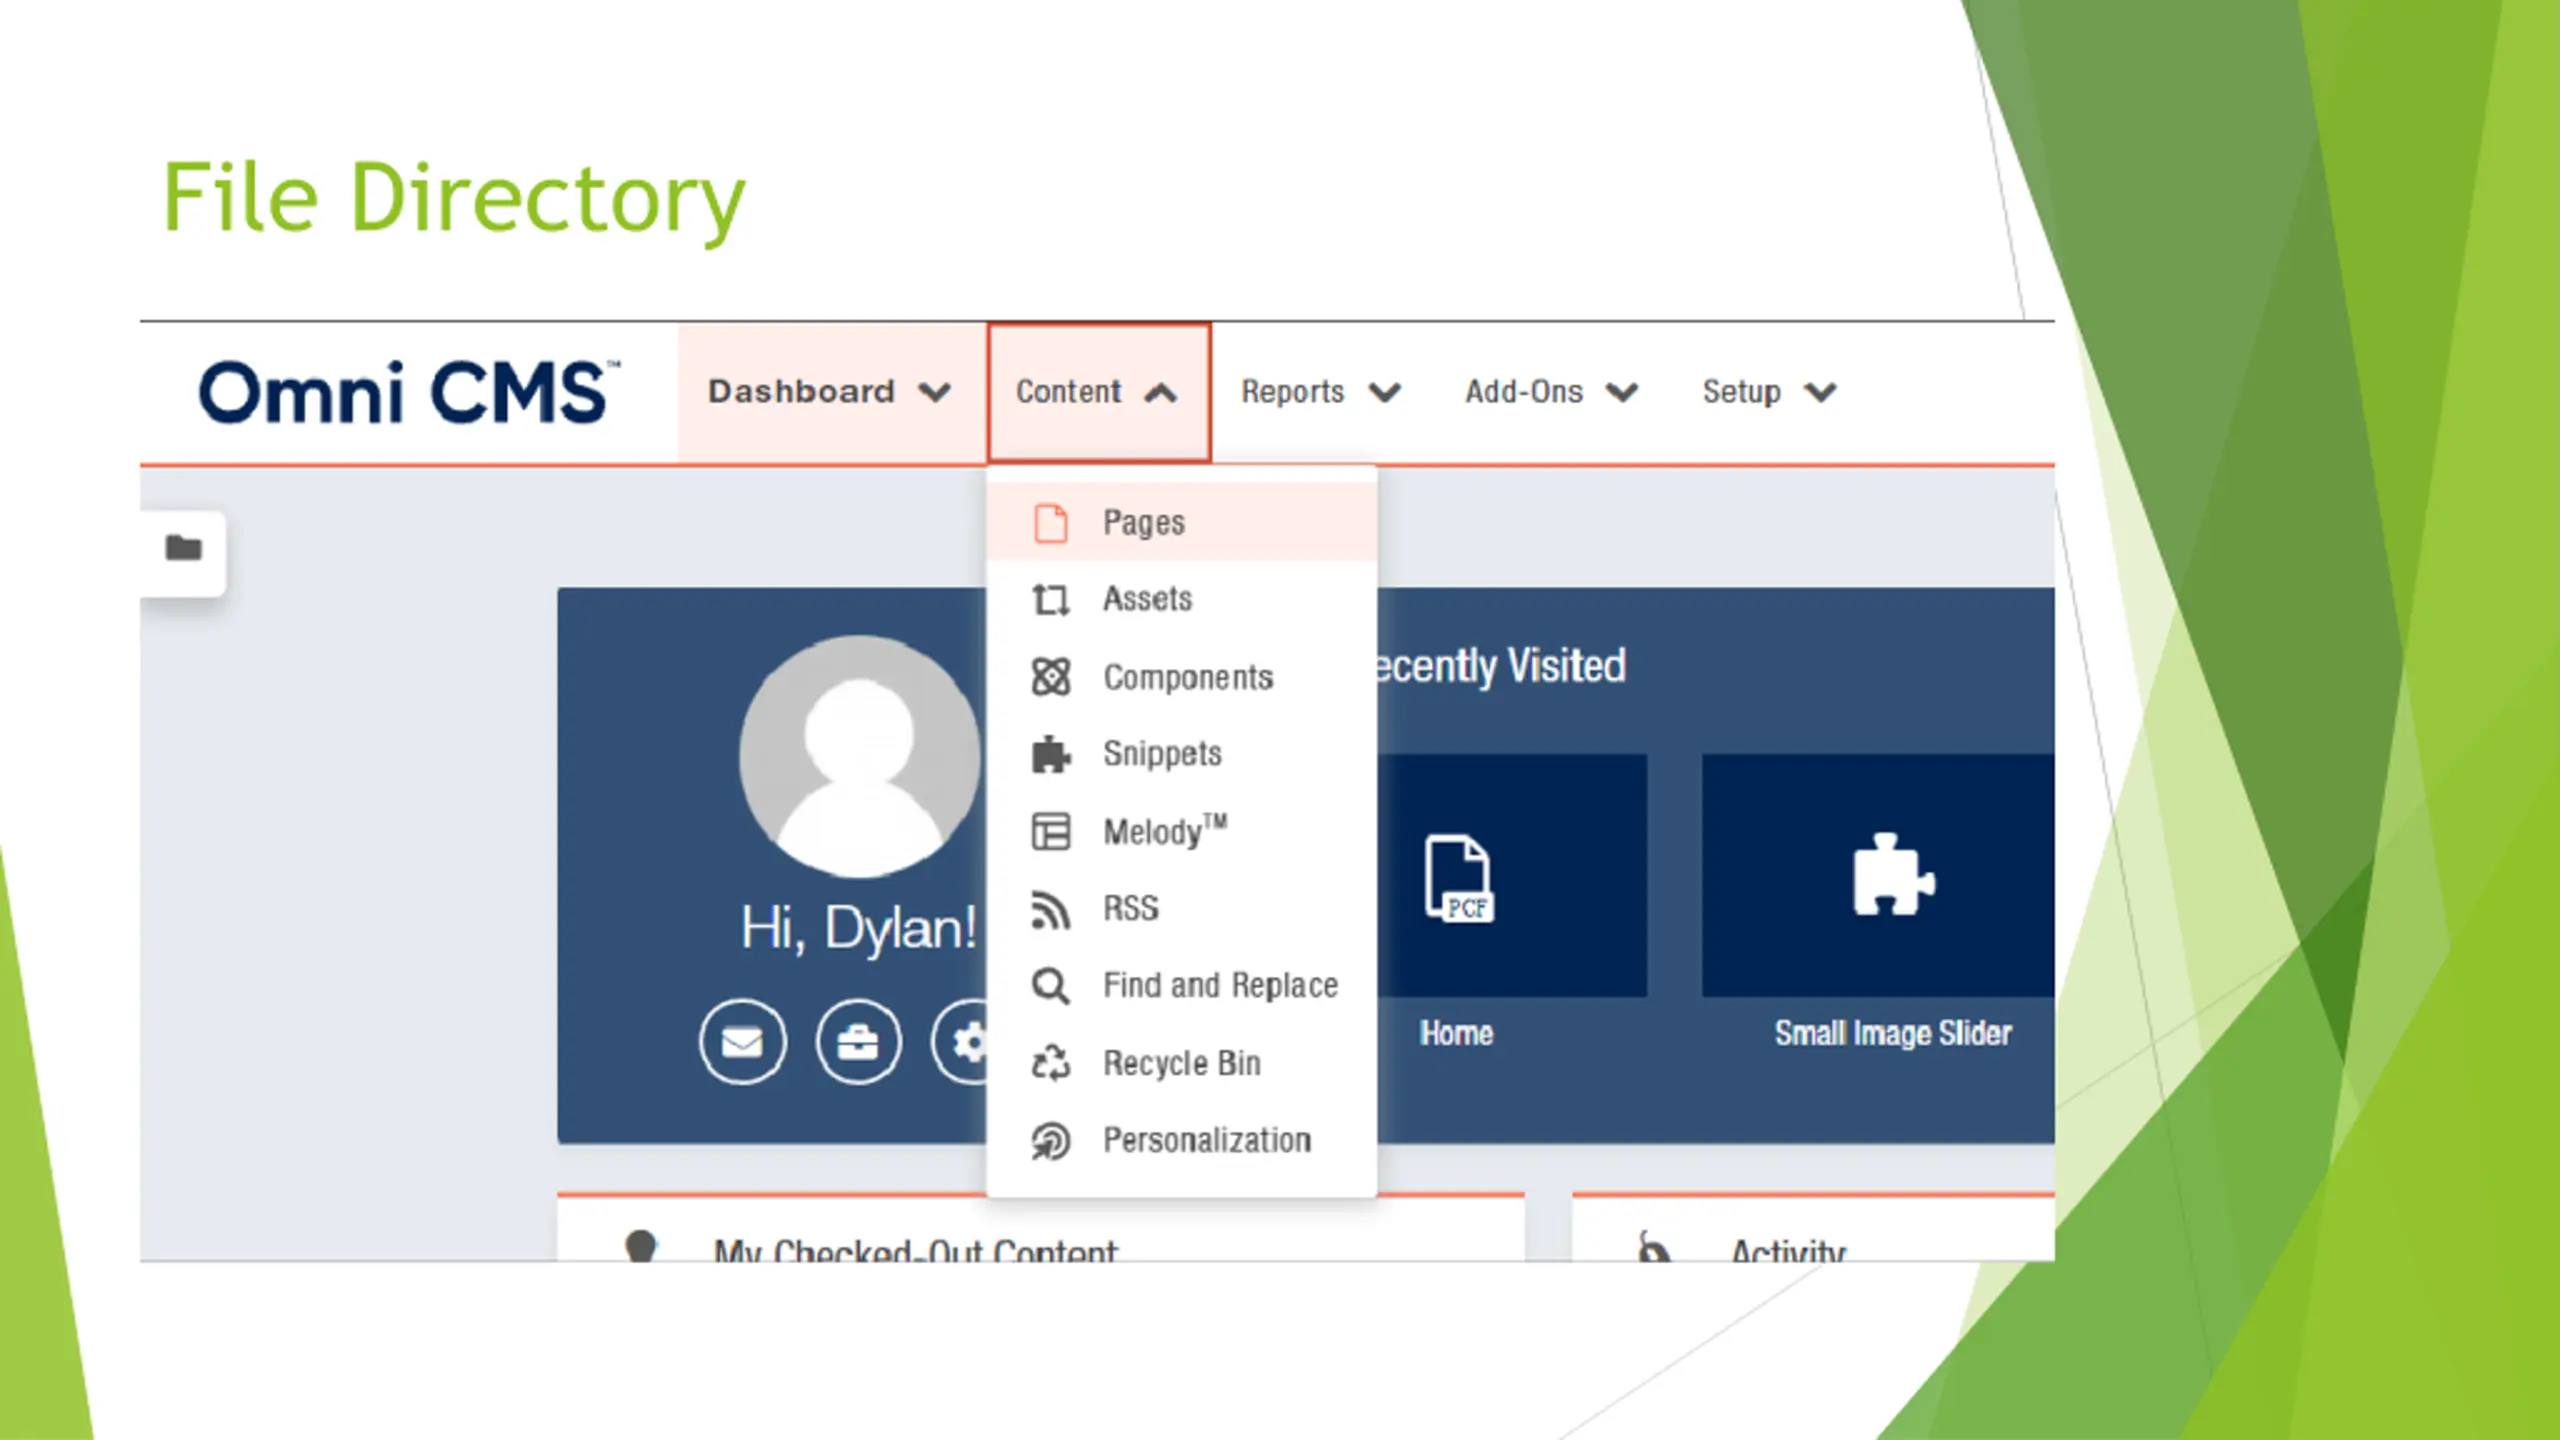The image size is (2560, 1440).
Task: Expand the Setup menu
Action: pyautogui.click(x=1770, y=392)
